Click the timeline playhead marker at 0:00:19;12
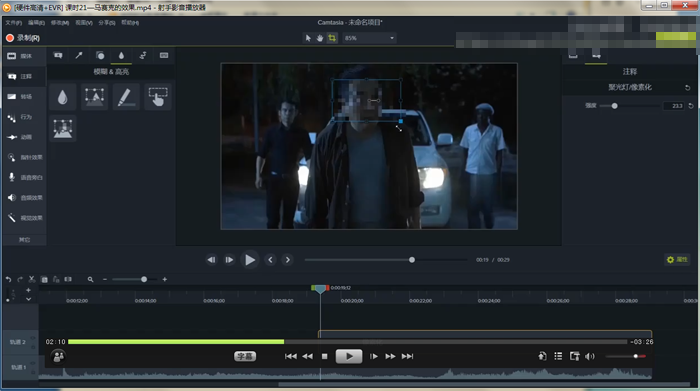Image resolution: width=700 pixels, height=391 pixels. point(320,289)
